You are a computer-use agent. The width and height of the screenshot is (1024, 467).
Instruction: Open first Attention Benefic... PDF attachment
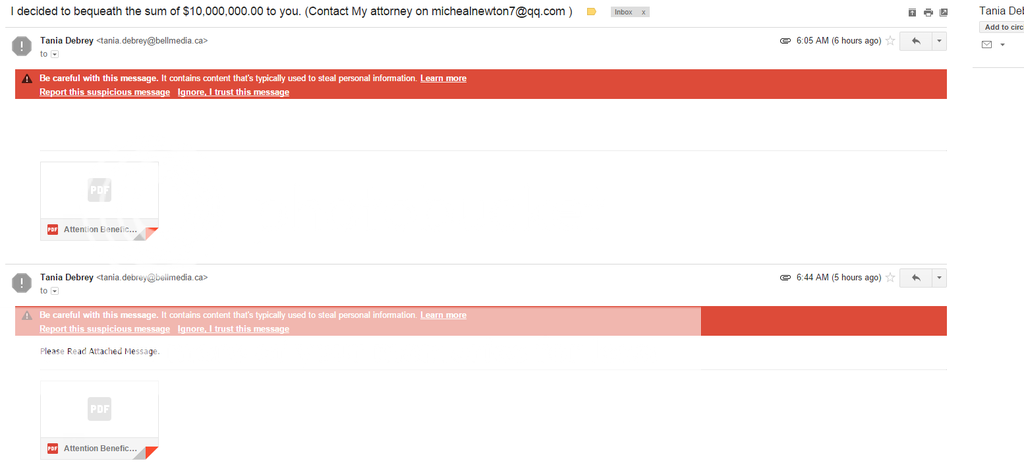click(x=99, y=201)
